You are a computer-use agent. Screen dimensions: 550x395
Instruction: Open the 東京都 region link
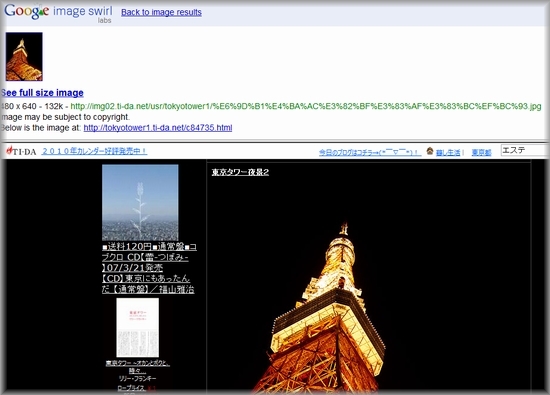coord(481,153)
